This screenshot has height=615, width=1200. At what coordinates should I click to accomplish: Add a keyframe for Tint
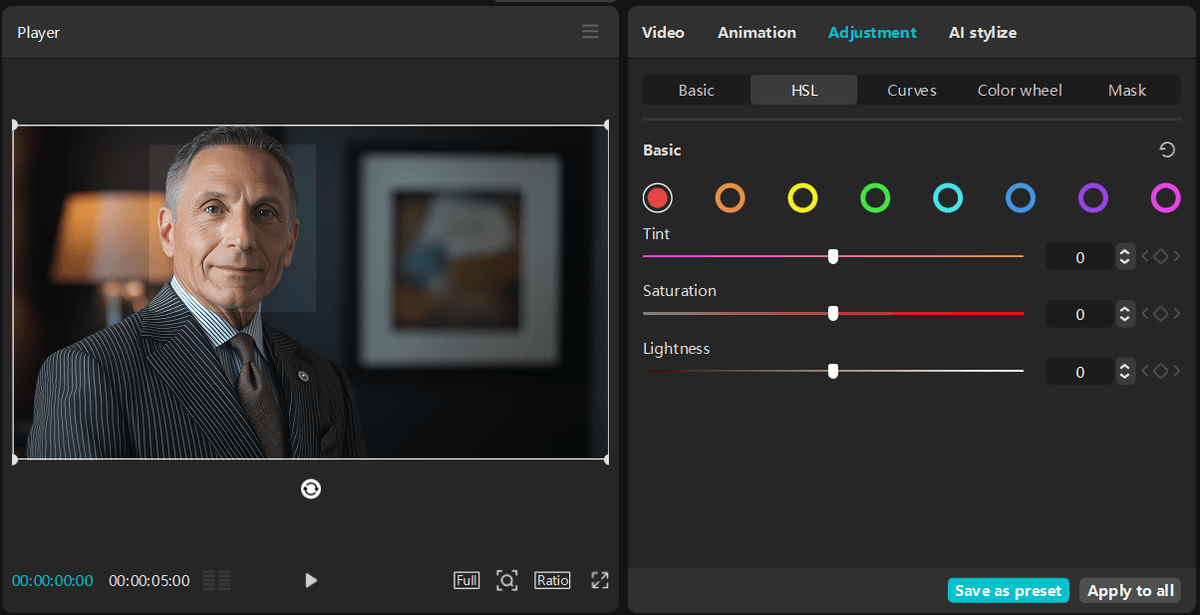(1160, 257)
